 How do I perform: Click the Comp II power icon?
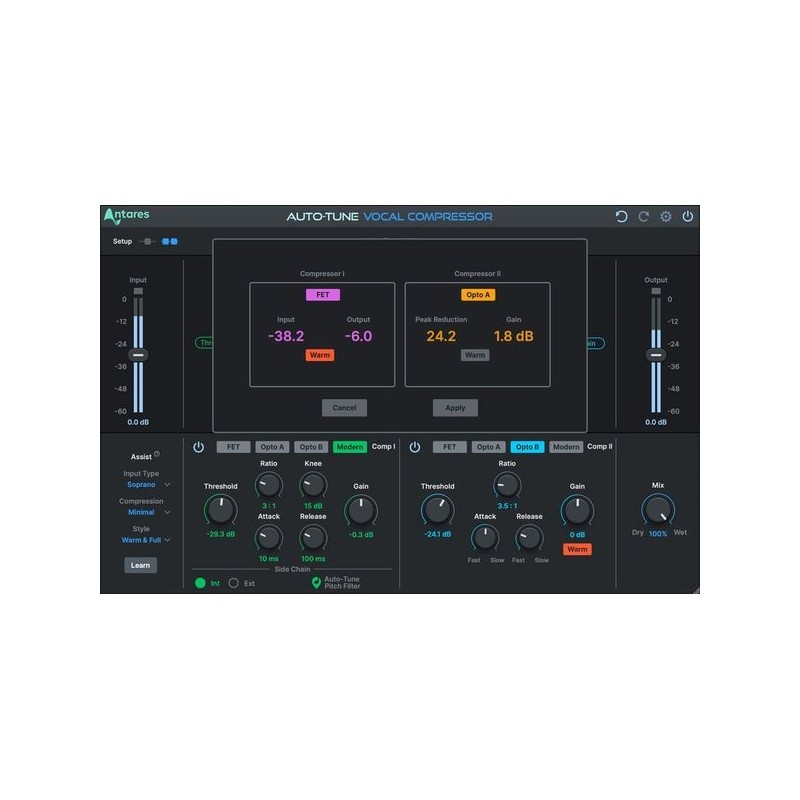[x=417, y=445]
